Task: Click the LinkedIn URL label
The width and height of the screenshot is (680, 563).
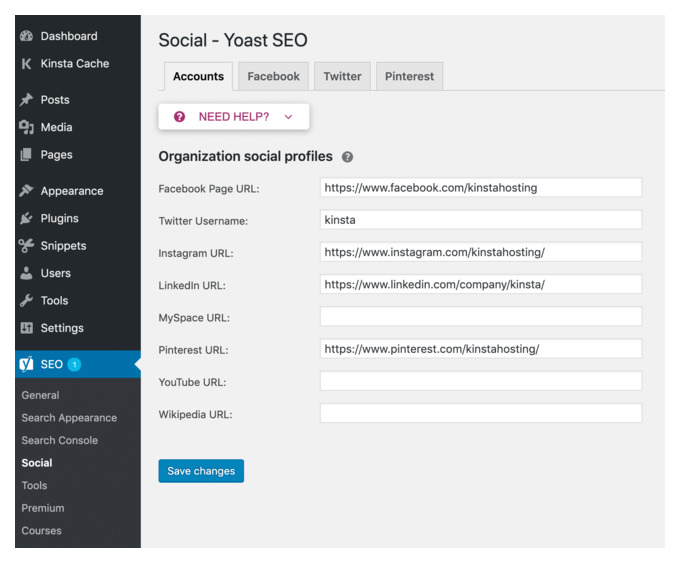Action: (x=192, y=285)
